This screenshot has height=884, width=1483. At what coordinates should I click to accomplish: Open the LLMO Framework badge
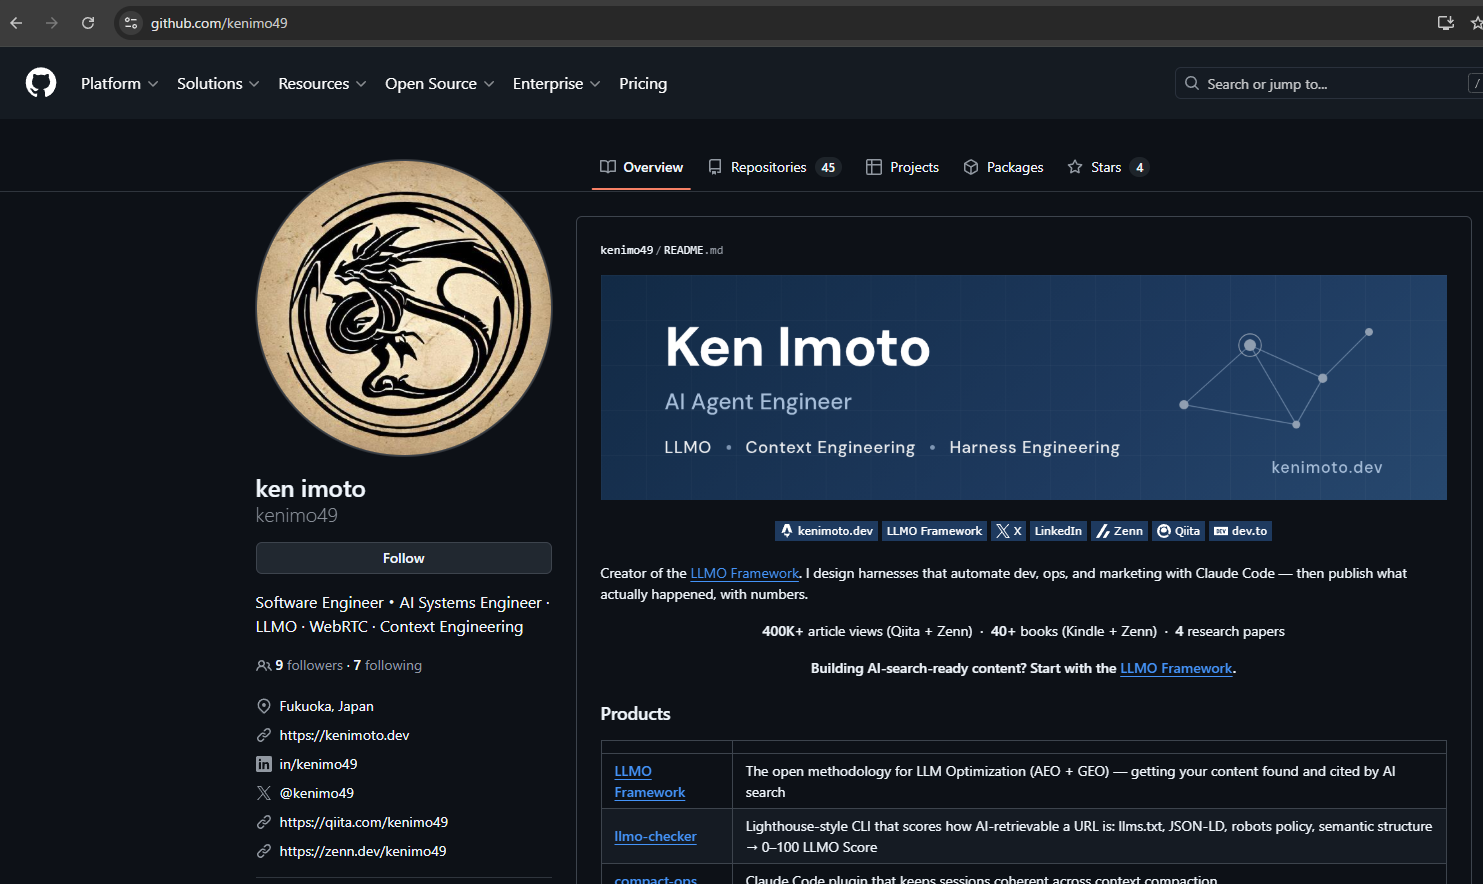coord(934,531)
